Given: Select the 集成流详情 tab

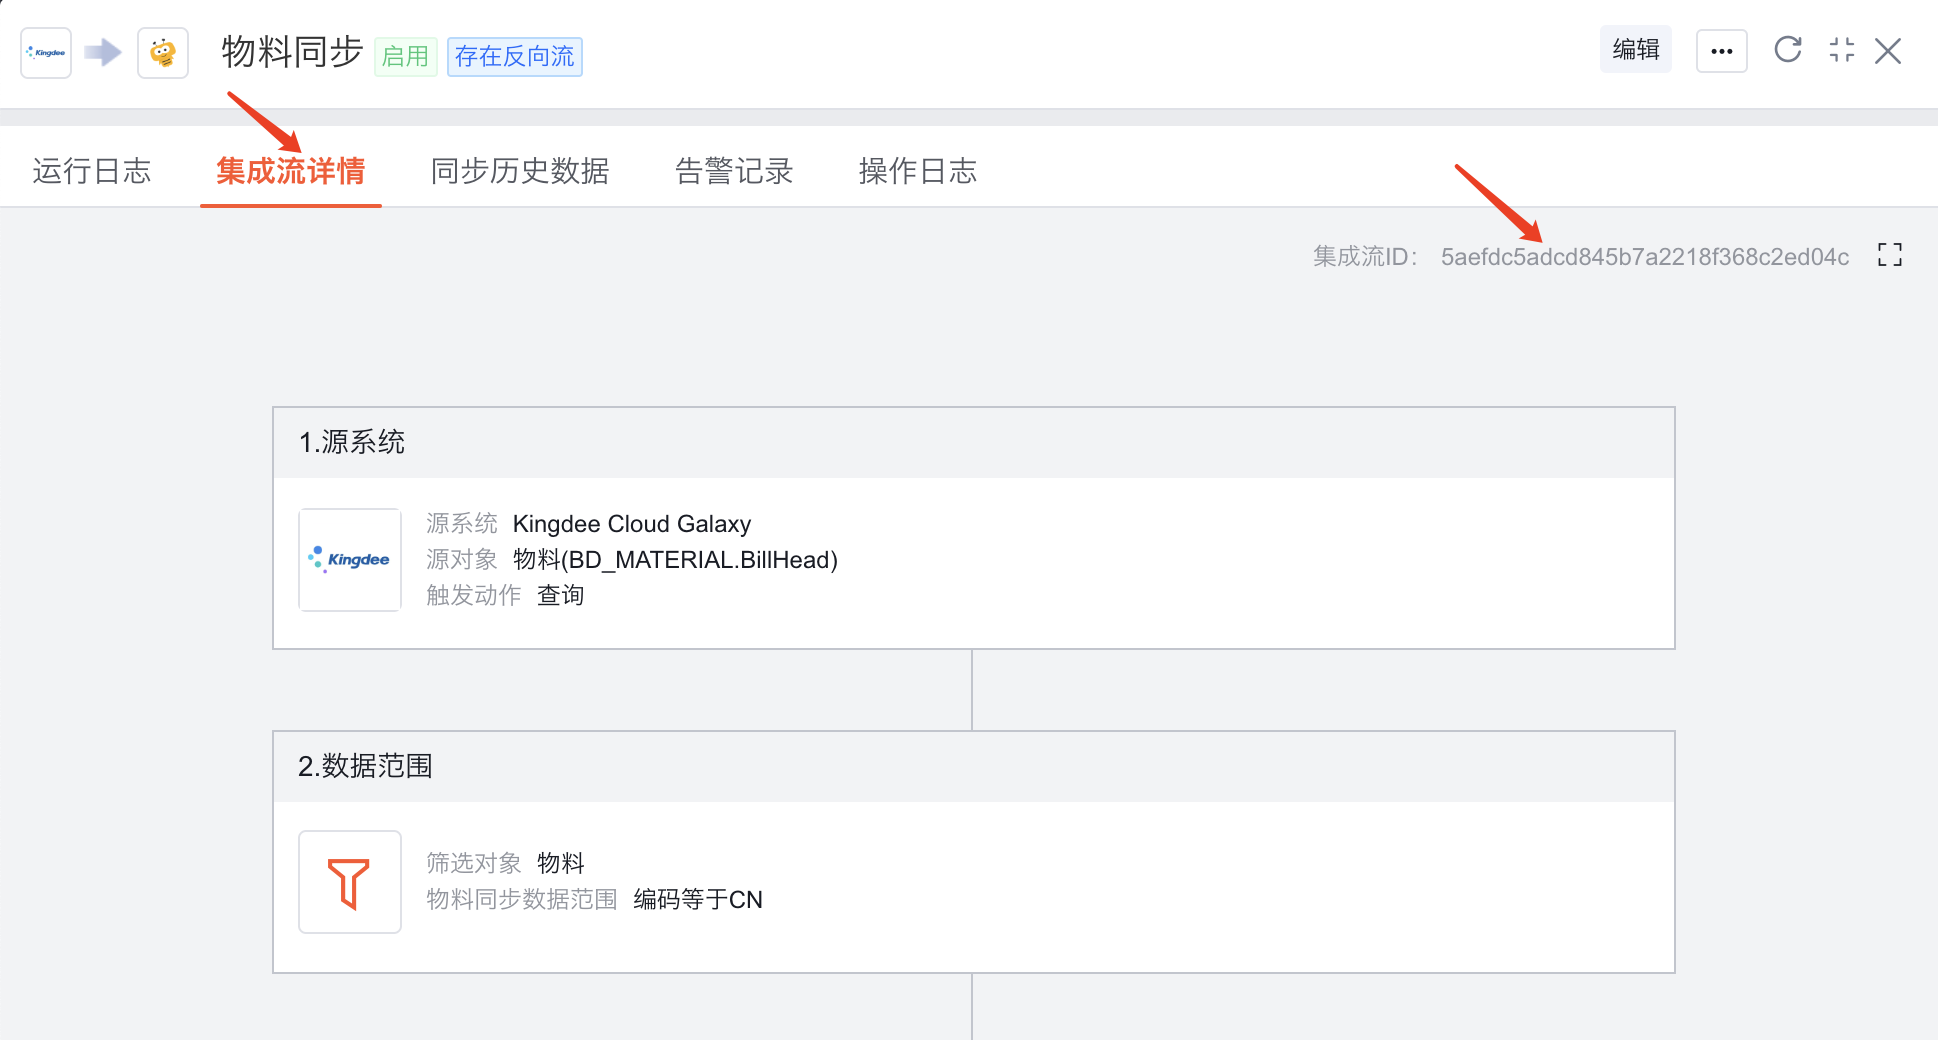Looking at the screenshot, I should pyautogui.click(x=291, y=171).
